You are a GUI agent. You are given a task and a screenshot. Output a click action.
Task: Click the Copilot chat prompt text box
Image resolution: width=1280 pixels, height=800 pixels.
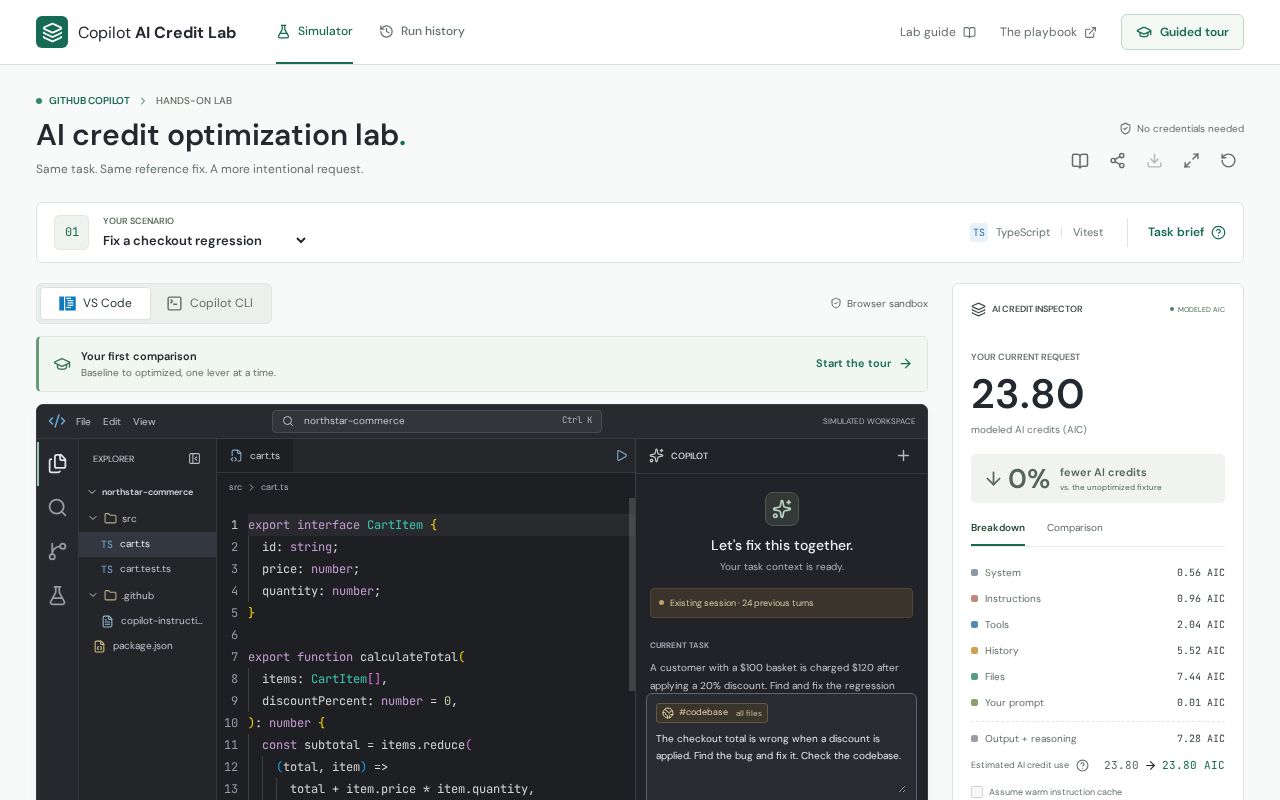coord(781,760)
